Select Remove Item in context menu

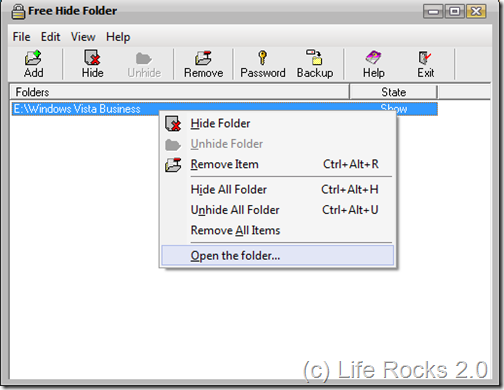(x=277, y=164)
